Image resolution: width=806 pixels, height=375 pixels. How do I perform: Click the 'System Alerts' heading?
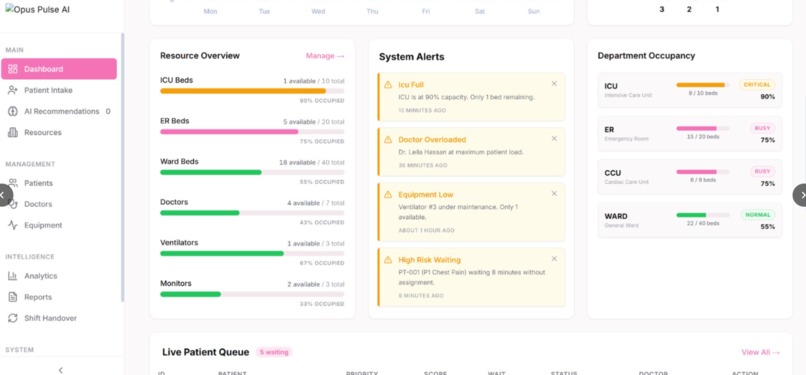[411, 57]
